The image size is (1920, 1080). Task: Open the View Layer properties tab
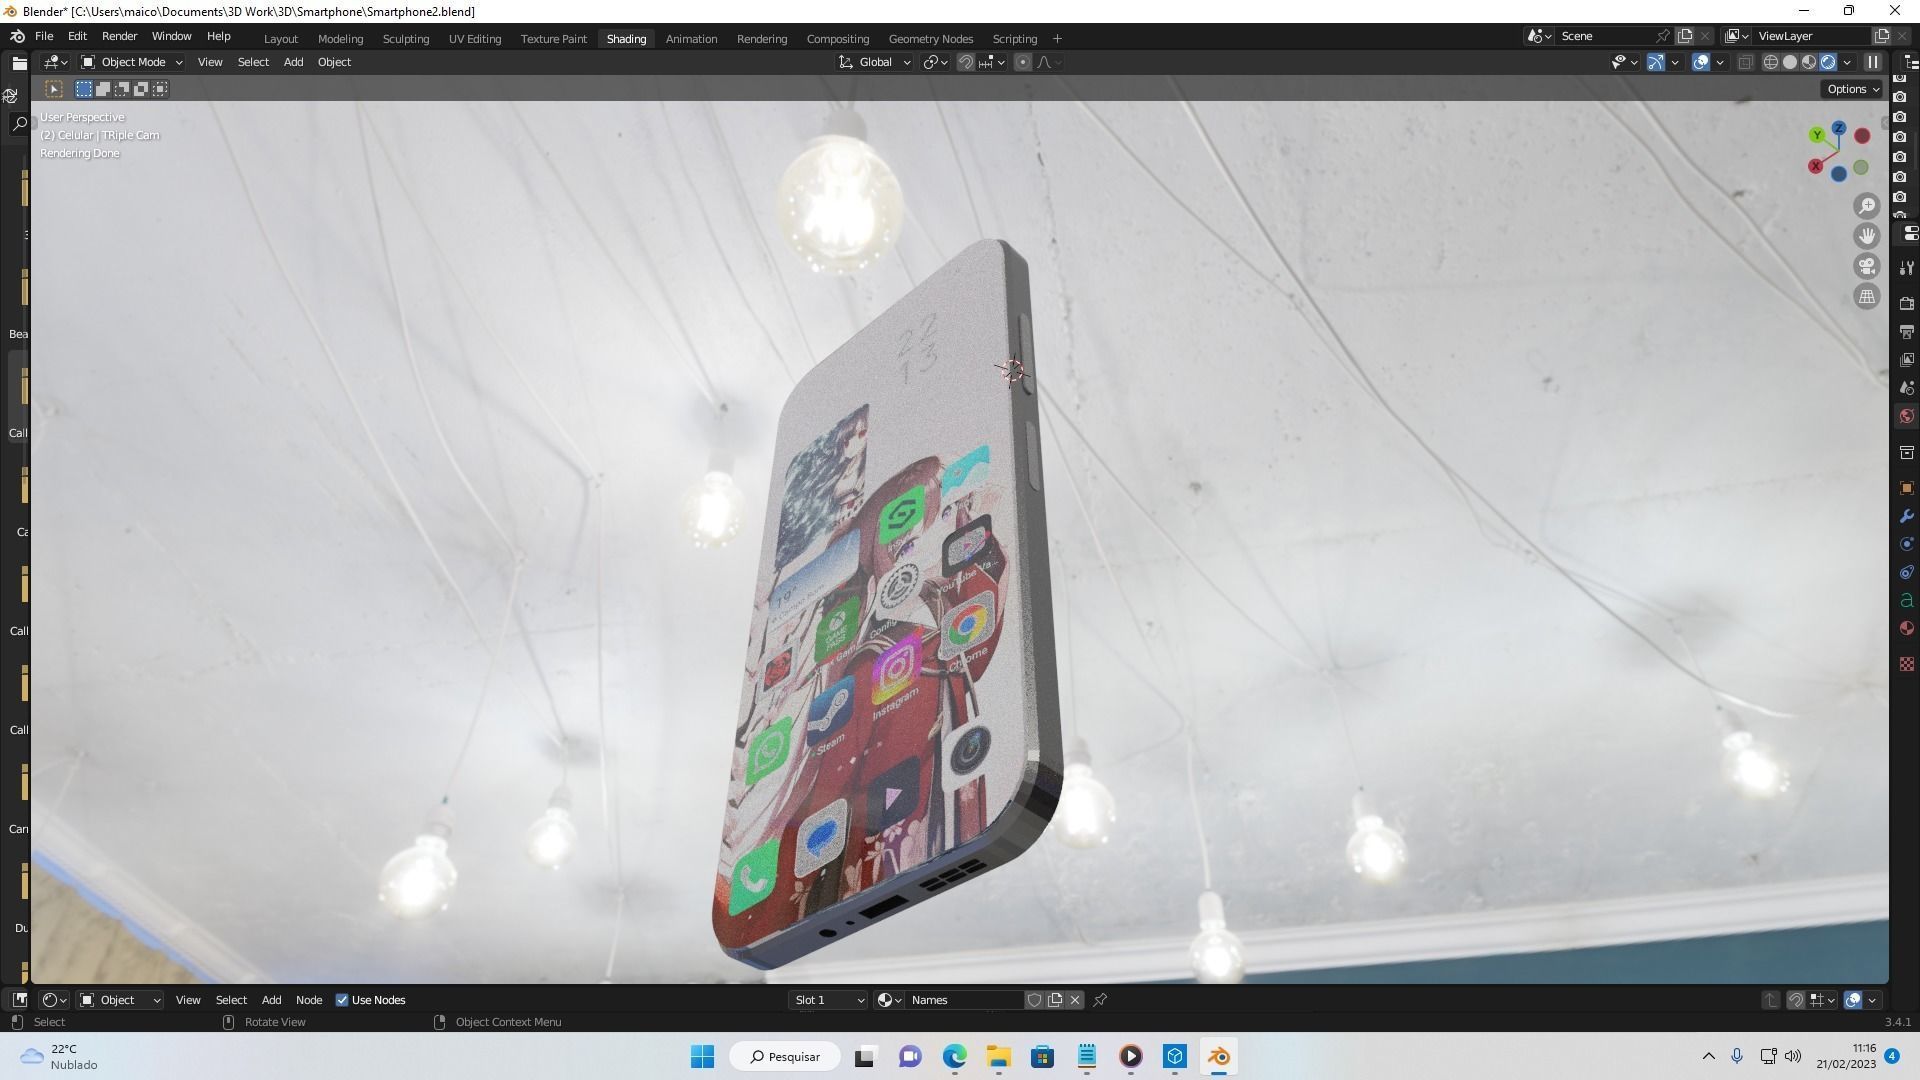click(x=1907, y=359)
